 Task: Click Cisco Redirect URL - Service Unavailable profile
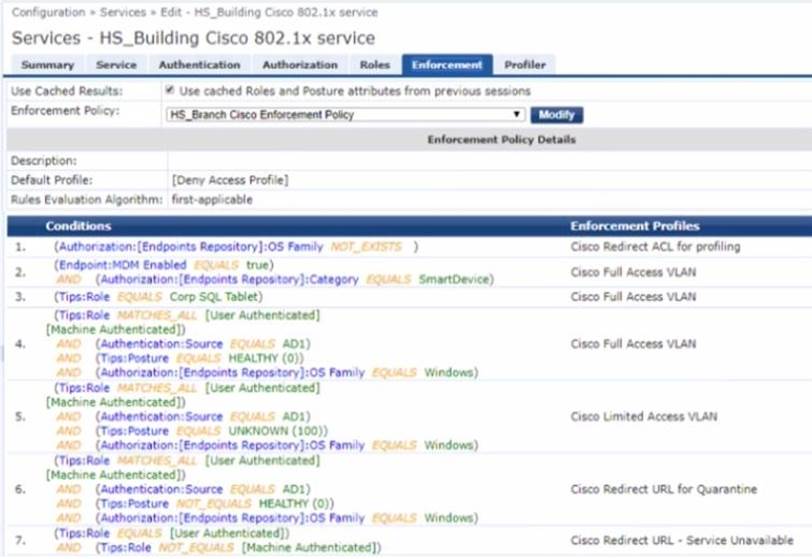click(682, 540)
